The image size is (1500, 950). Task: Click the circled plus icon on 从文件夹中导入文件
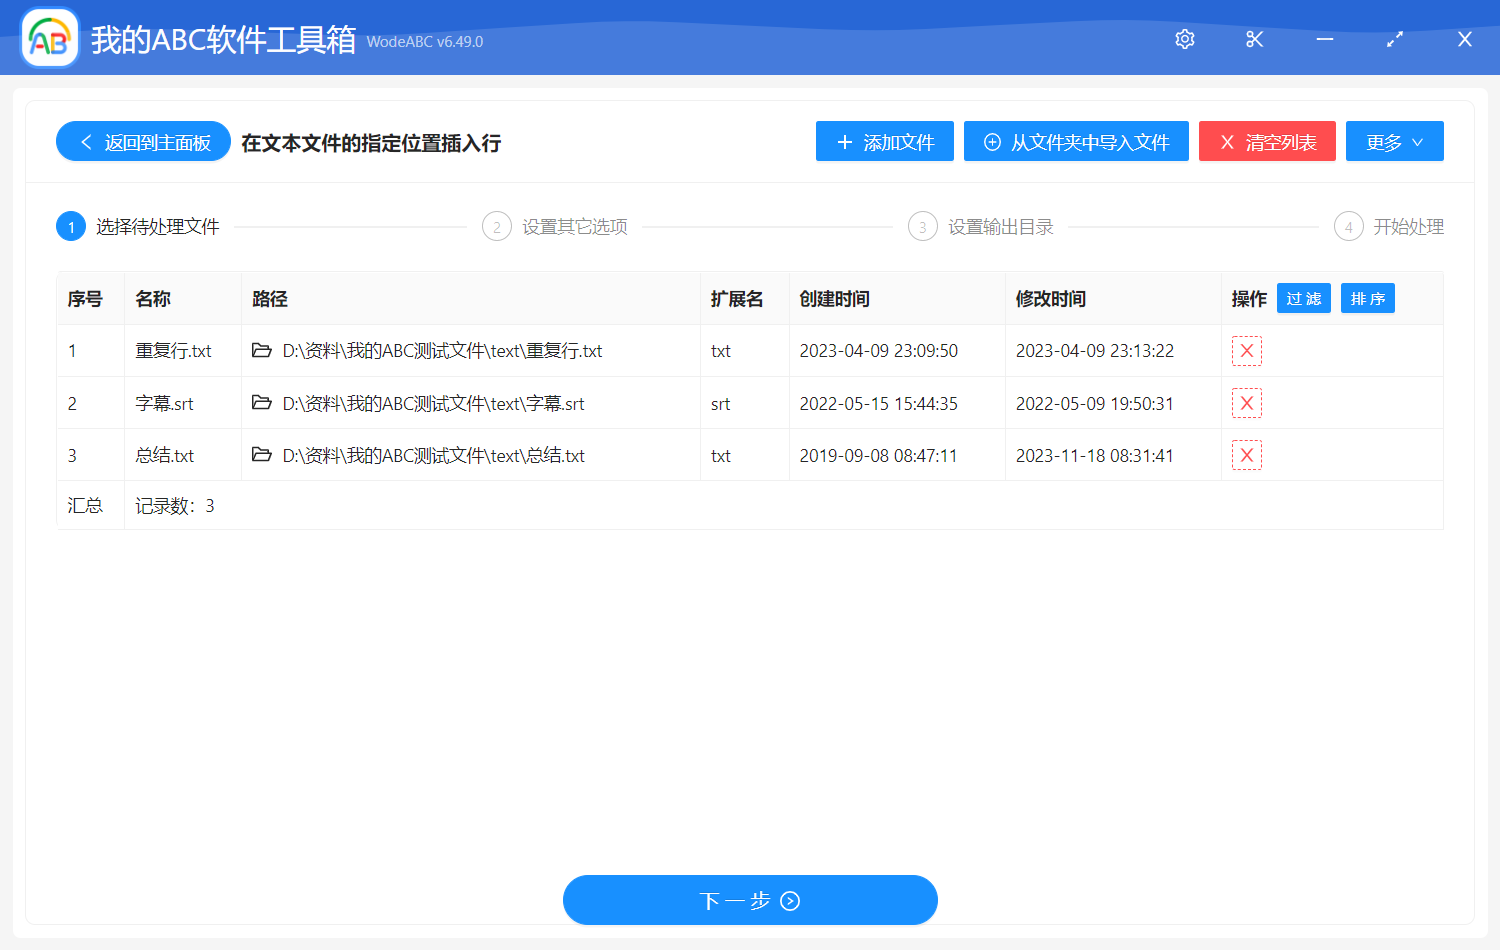click(x=991, y=141)
